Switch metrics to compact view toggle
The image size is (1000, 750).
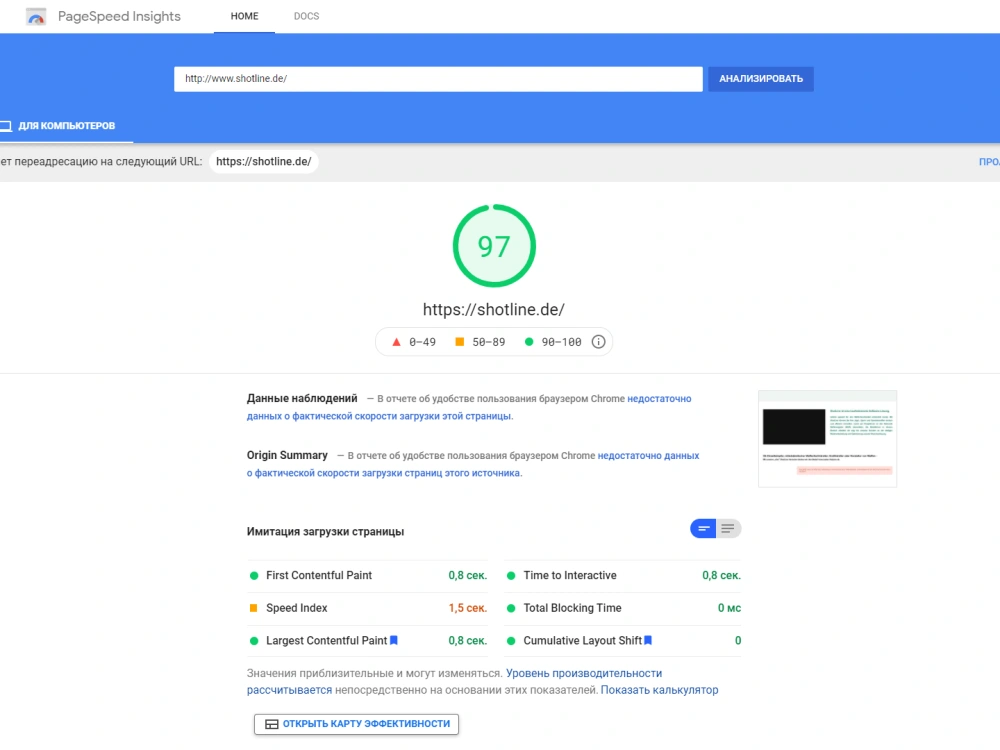703,529
